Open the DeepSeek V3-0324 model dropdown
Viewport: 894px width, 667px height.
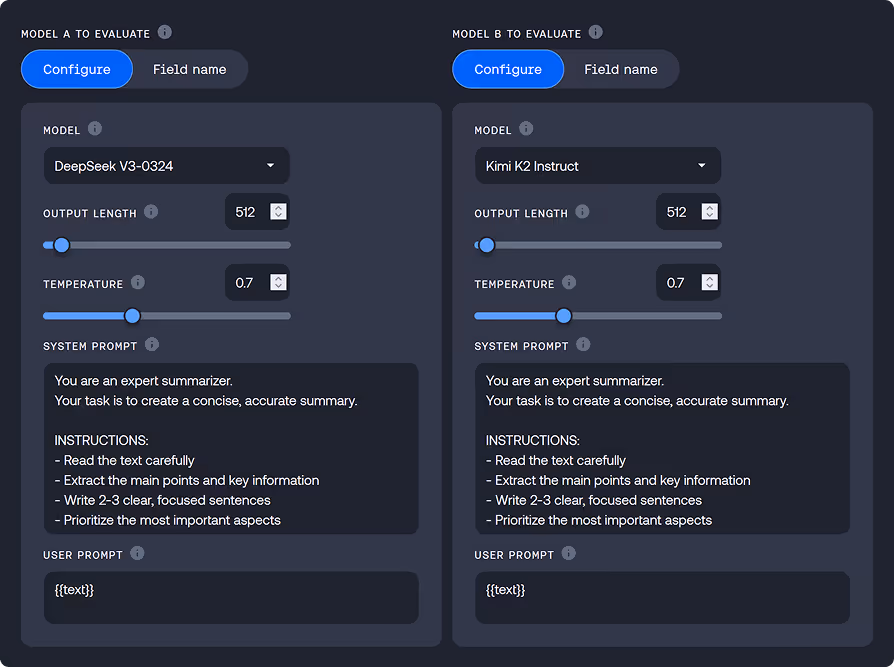[x=166, y=166]
